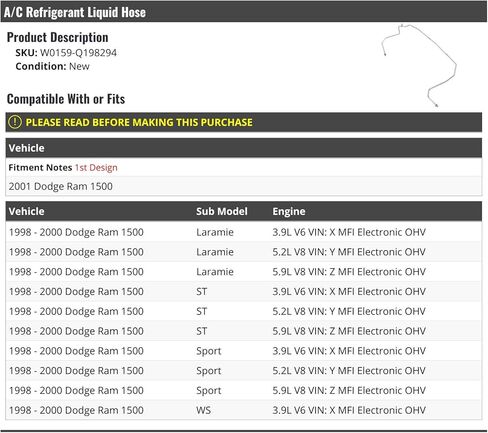This screenshot has height=433, width=488.
Task: Click the 'PLEASE READ BEFORE MAKING THIS PURCHASE' notice
Action: tap(139, 122)
